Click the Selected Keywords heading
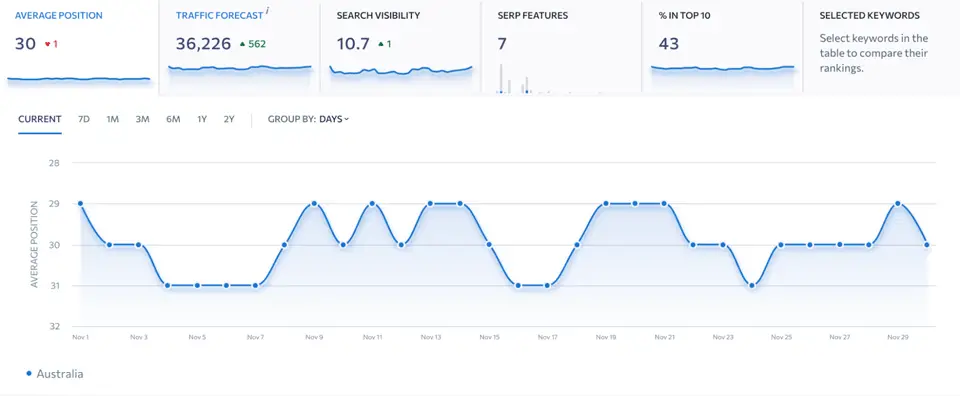Image resolution: width=960 pixels, height=396 pixels. click(869, 15)
